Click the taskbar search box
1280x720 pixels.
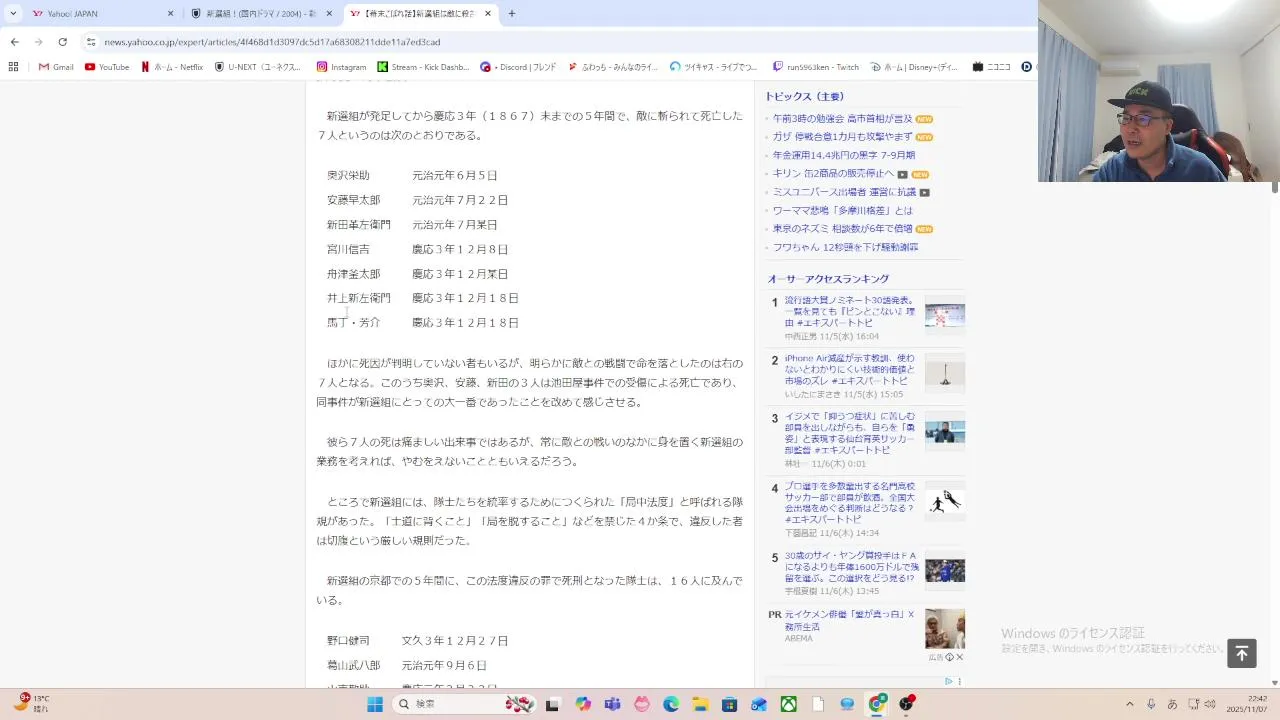pos(465,704)
